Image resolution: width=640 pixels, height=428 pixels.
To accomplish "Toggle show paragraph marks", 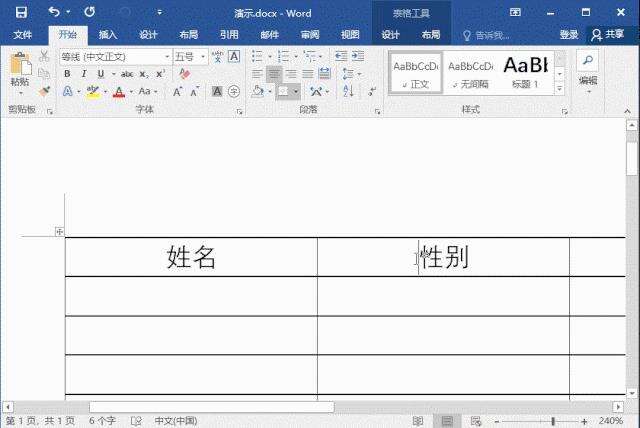I will click(372, 91).
